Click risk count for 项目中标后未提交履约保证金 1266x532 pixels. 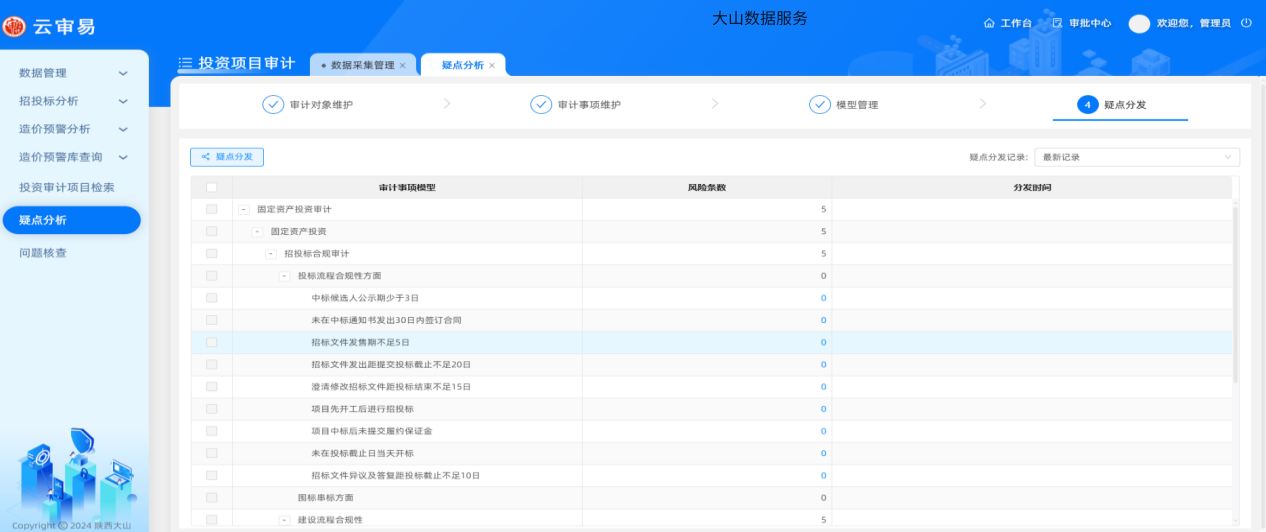point(824,431)
